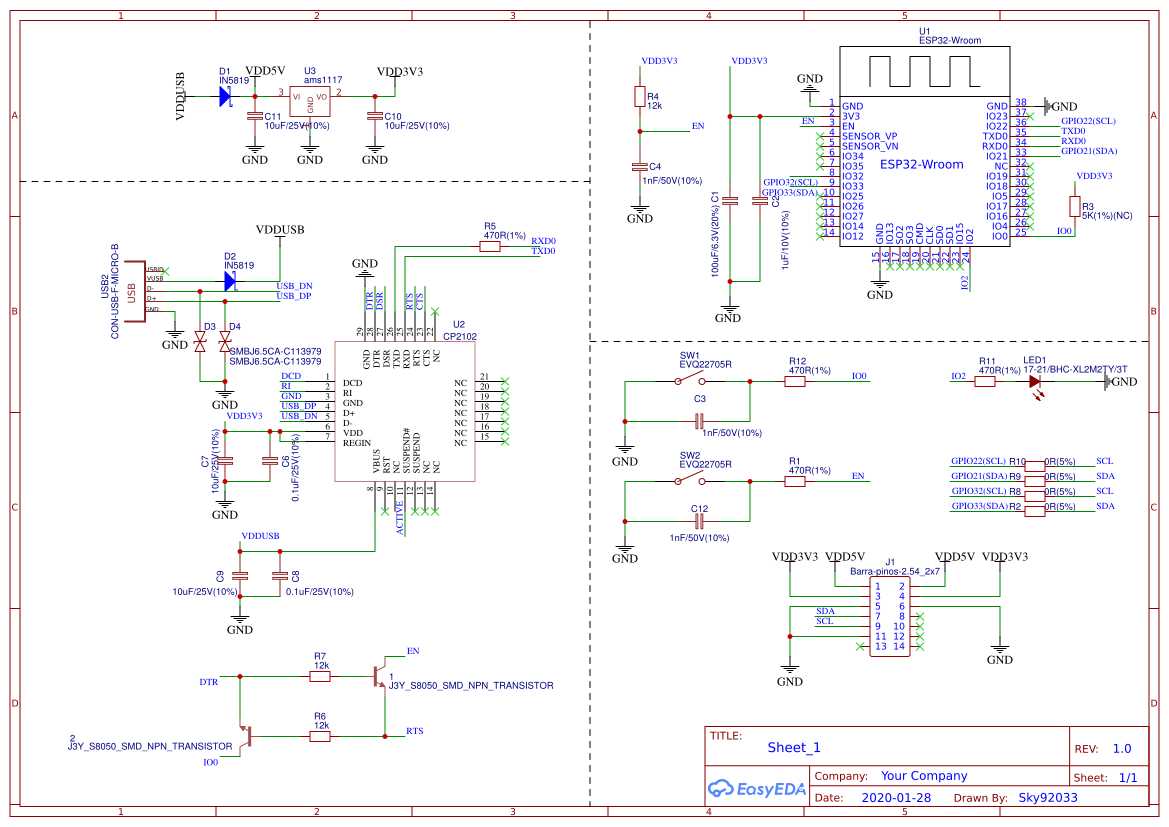The width and height of the screenshot is (1169, 827).
Task: Click the C7 capacitor symbol
Action: pos(224,462)
